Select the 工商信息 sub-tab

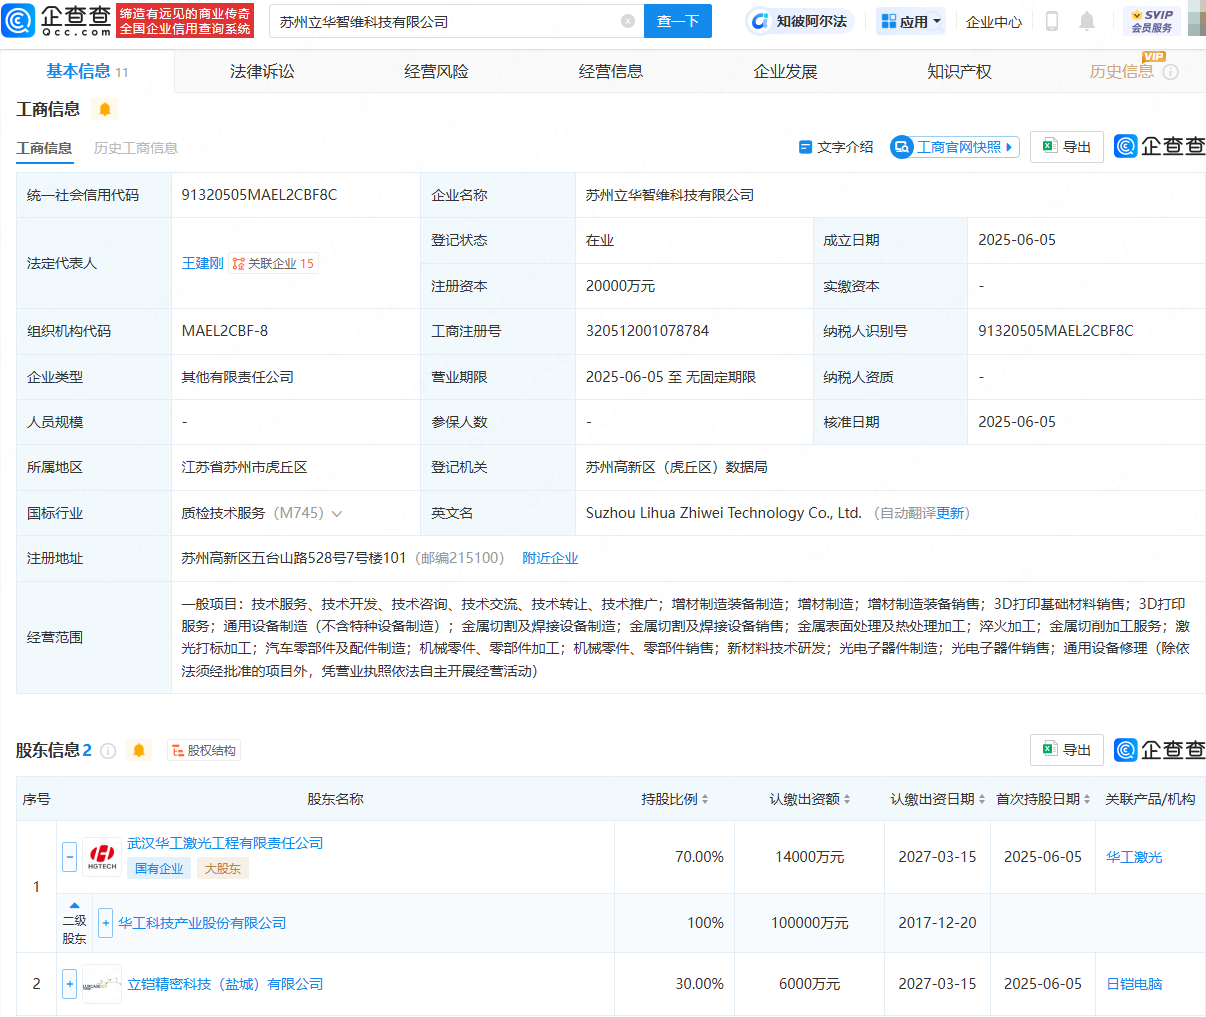coord(44,148)
